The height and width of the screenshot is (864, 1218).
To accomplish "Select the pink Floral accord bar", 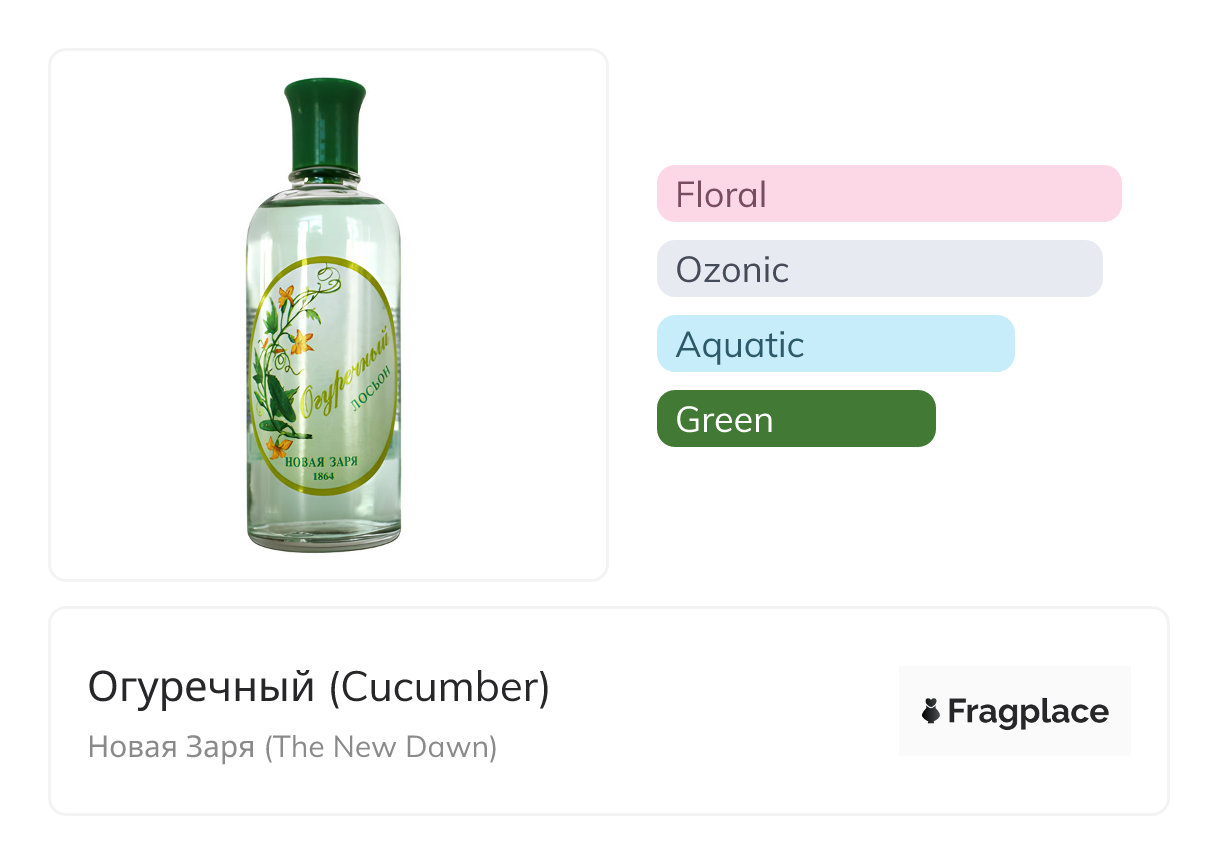I will tap(888, 194).
